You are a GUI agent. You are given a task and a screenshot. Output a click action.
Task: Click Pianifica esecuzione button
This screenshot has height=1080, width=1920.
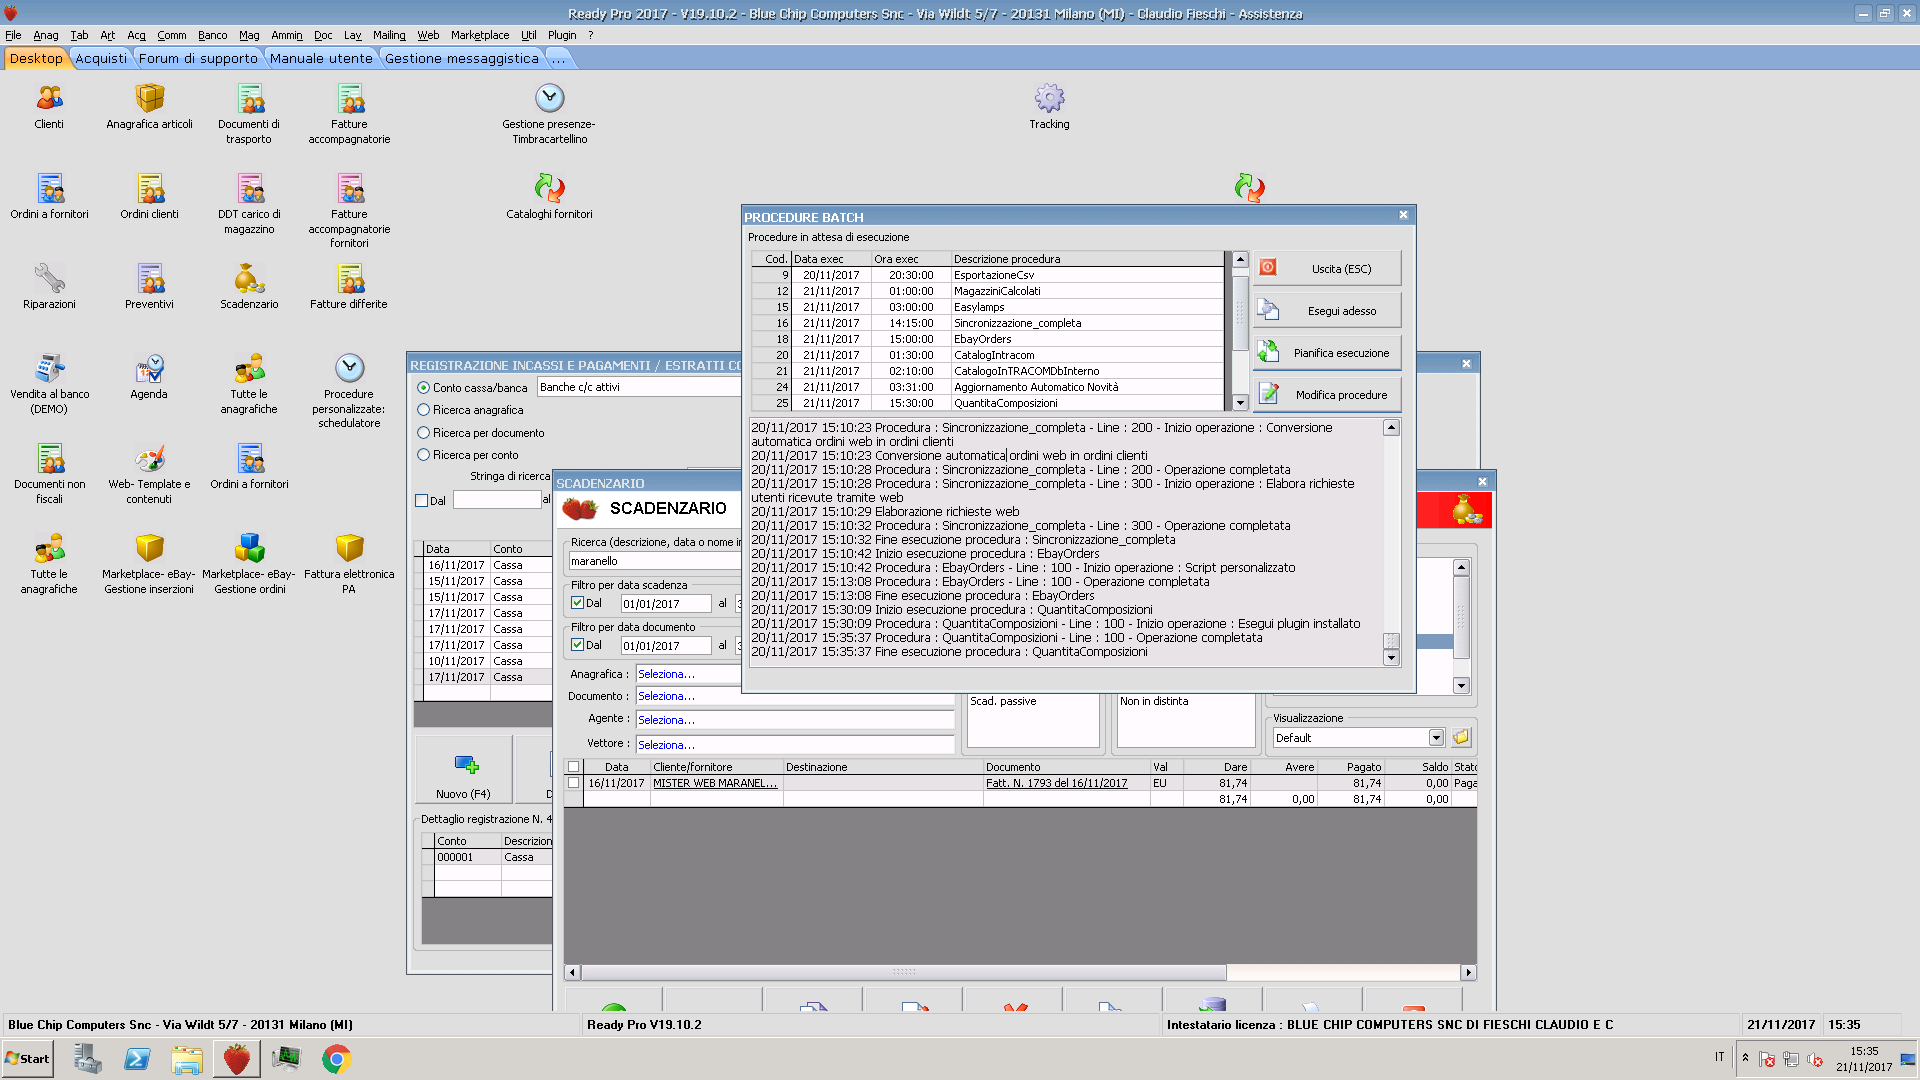[x=1327, y=352]
